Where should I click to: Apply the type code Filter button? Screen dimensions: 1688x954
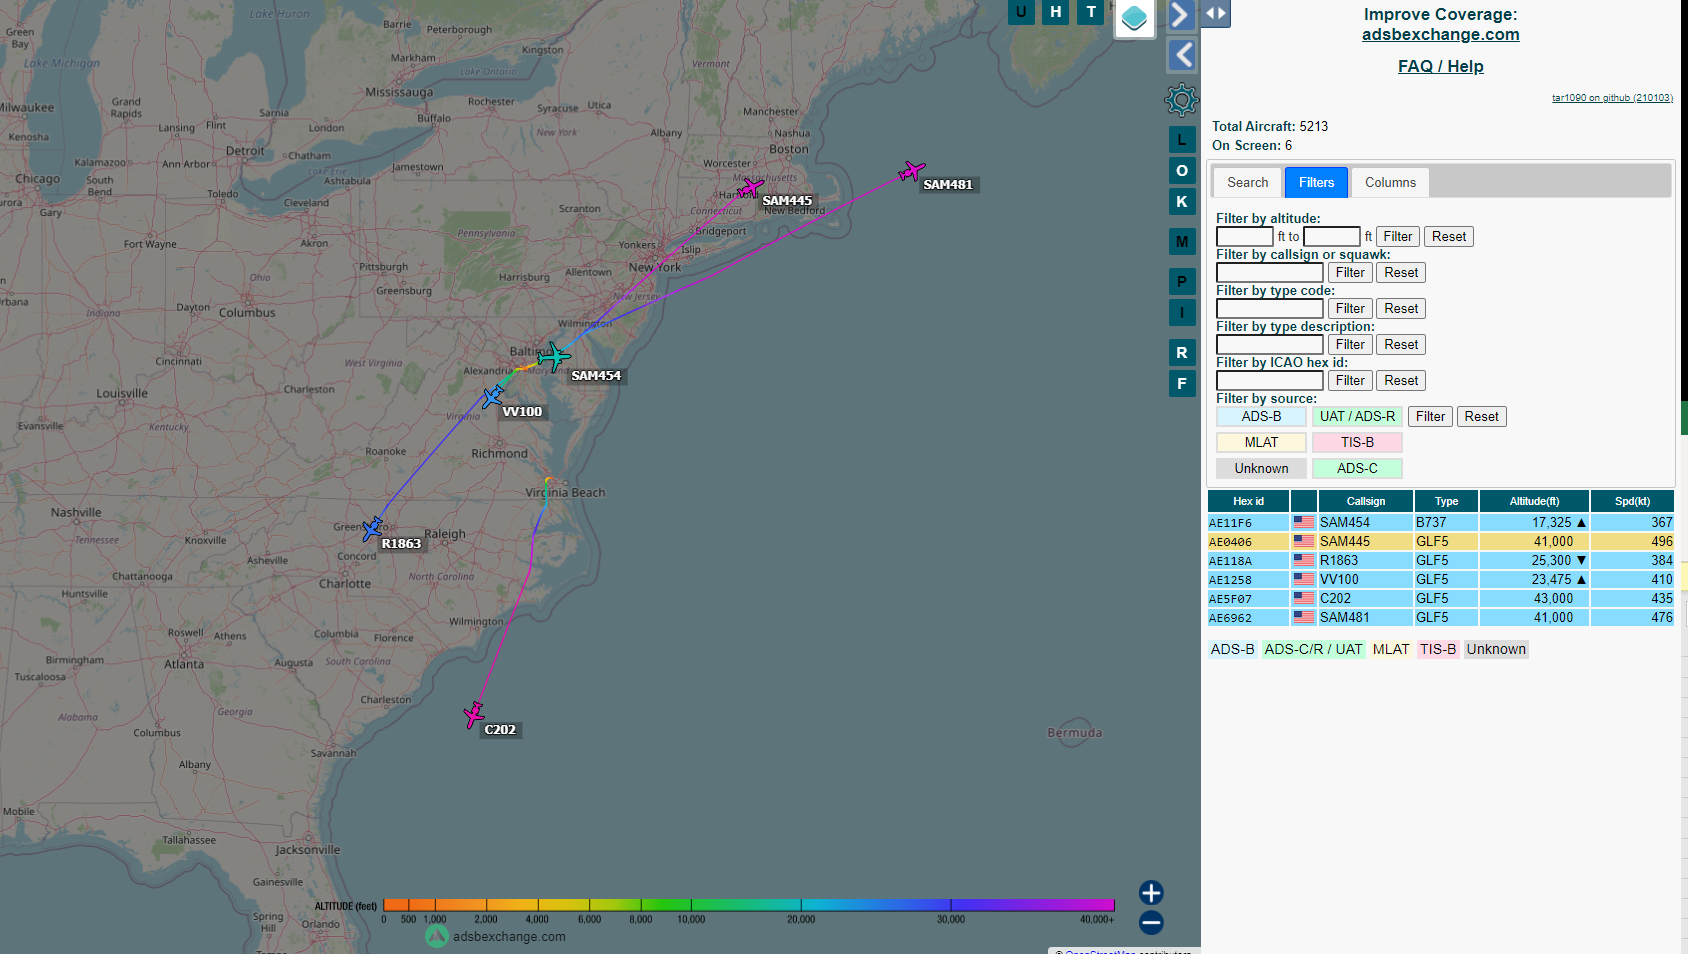(x=1349, y=309)
